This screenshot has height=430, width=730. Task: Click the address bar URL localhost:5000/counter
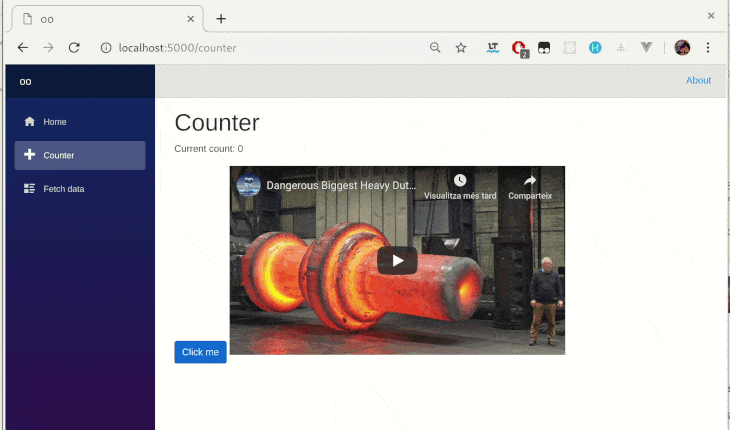point(177,48)
